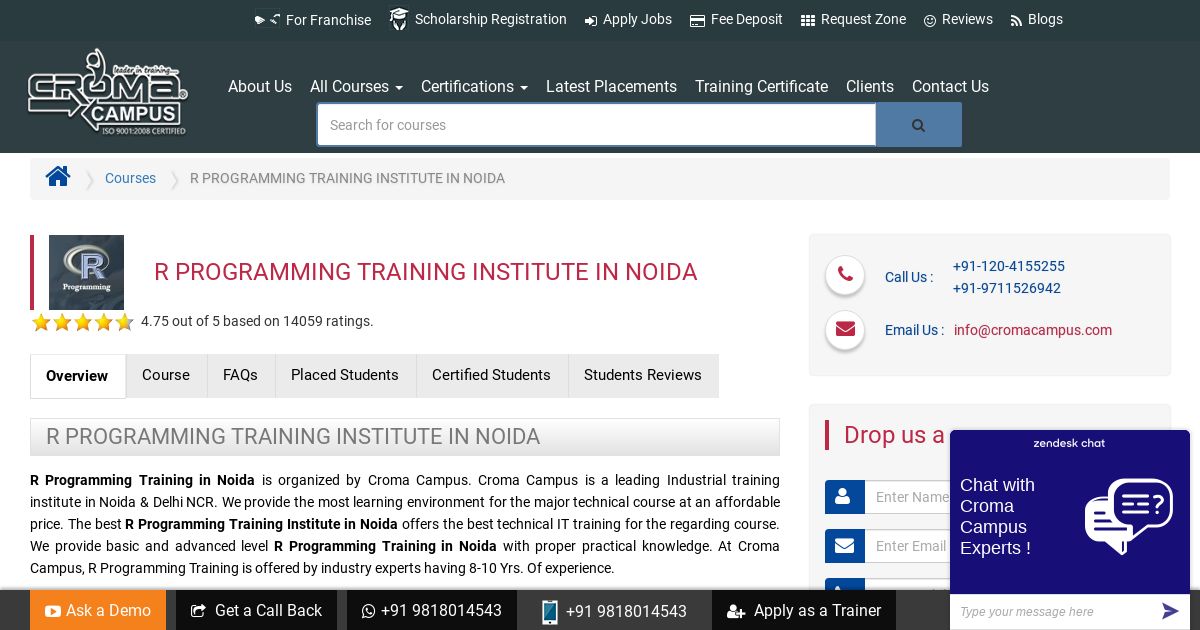Click Apply as a Trainer button
The height and width of the screenshot is (630, 1200).
pos(804,610)
